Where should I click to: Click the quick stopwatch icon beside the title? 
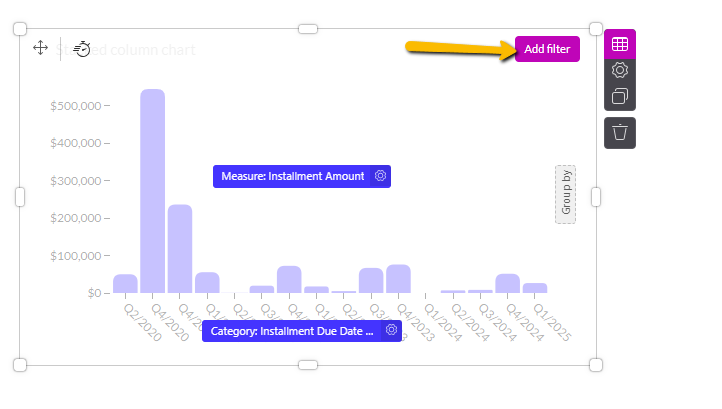point(82,48)
